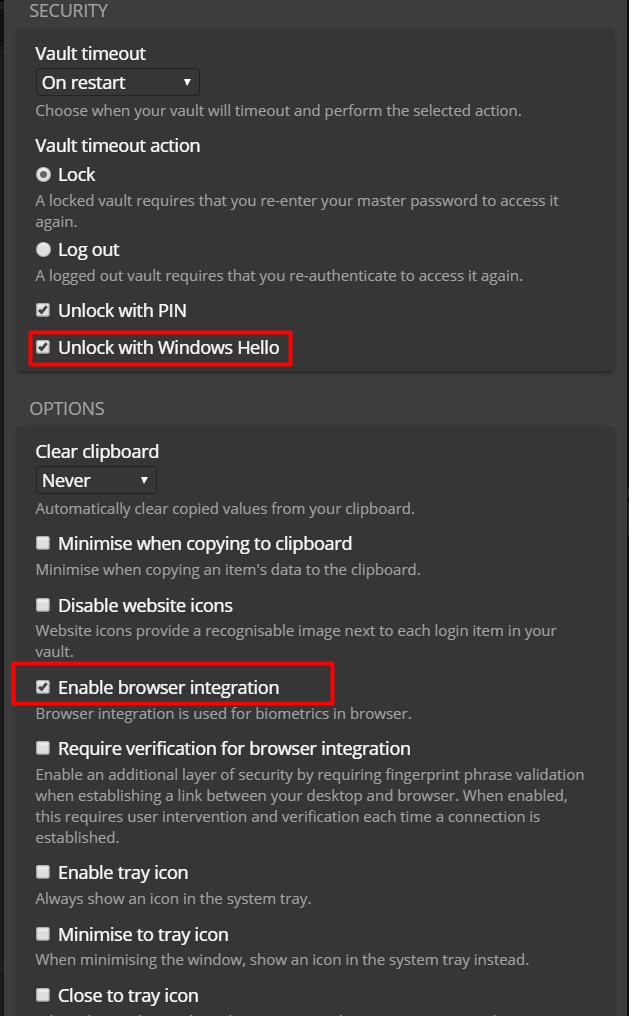Viewport: 629px width, 1016px height.
Task: Click the dropdown arrow beside 'Never'
Action: click(x=147, y=480)
